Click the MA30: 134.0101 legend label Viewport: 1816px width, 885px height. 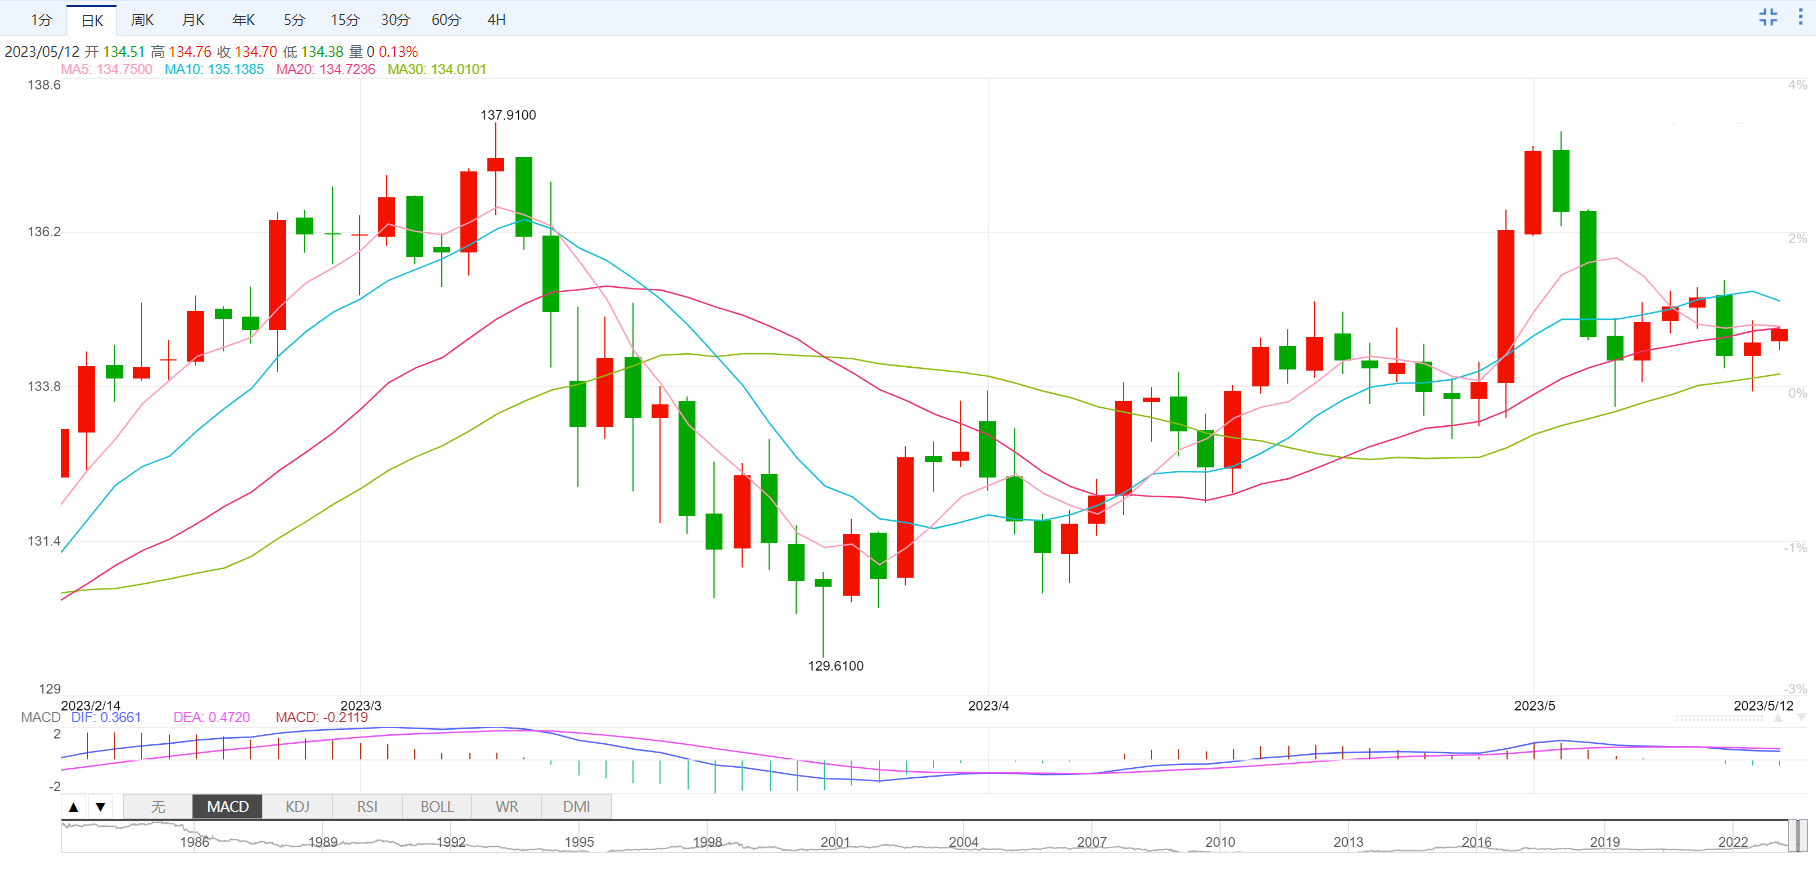click(x=437, y=69)
